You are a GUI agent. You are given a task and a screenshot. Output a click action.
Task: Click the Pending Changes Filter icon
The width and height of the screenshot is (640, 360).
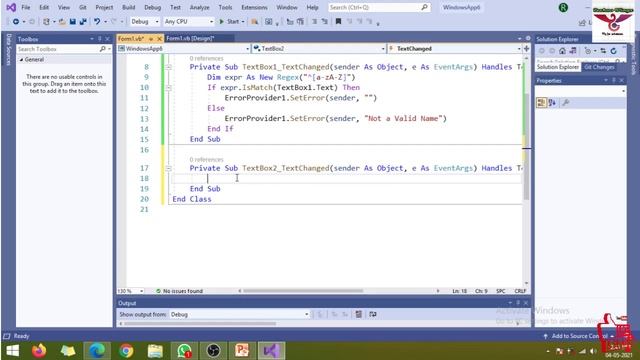588,51
